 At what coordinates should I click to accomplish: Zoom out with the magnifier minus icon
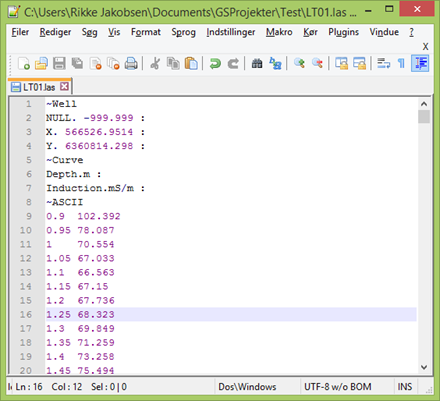(317, 63)
